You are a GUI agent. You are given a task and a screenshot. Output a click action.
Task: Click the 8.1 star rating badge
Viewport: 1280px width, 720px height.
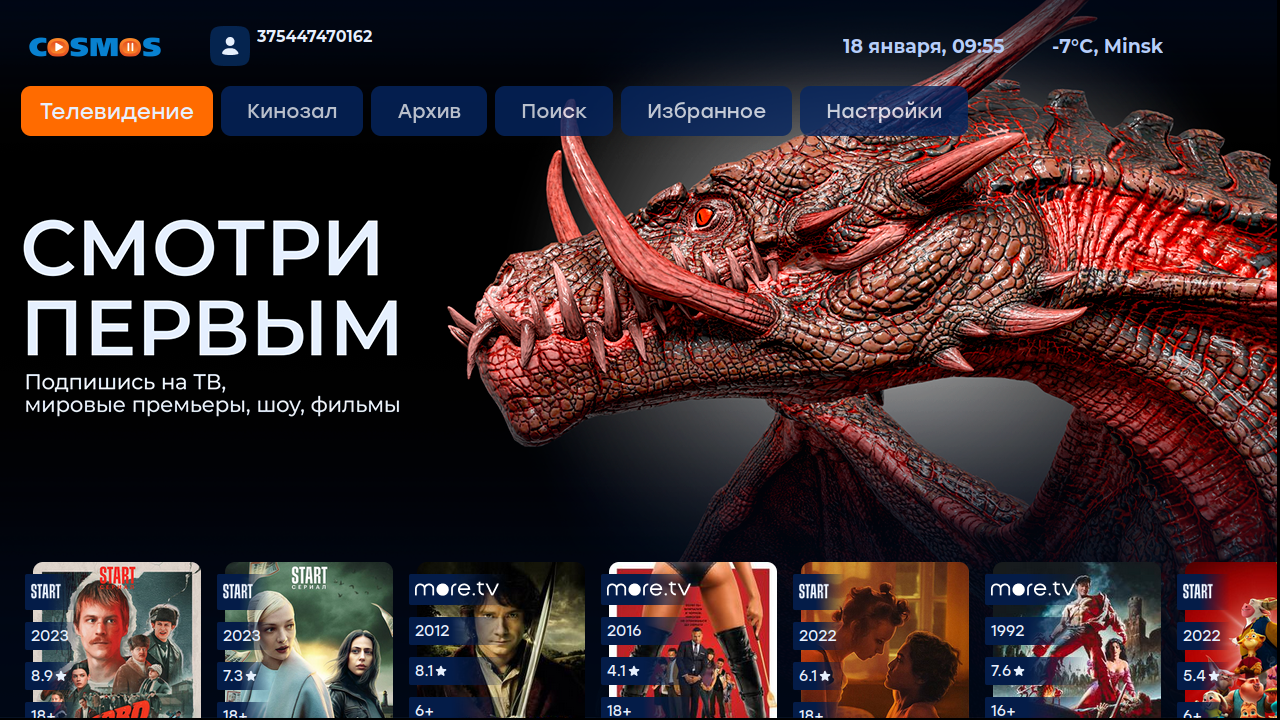click(x=431, y=671)
